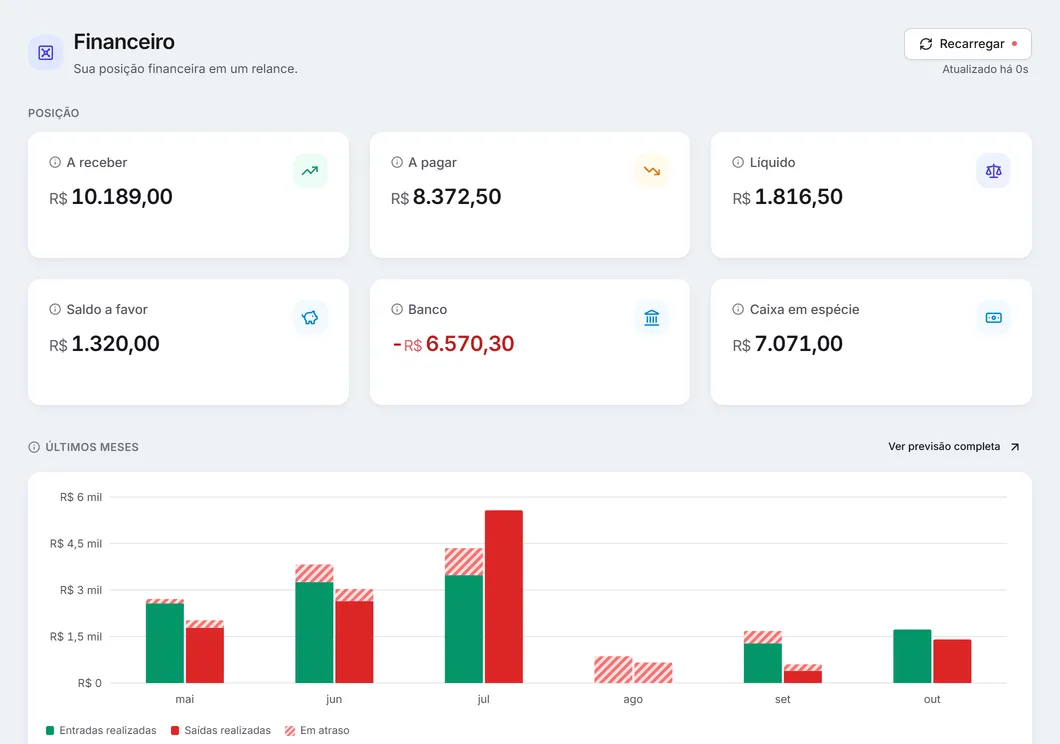
Task: Click the R$ 4,5 mil axis label
Action: click(76, 543)
